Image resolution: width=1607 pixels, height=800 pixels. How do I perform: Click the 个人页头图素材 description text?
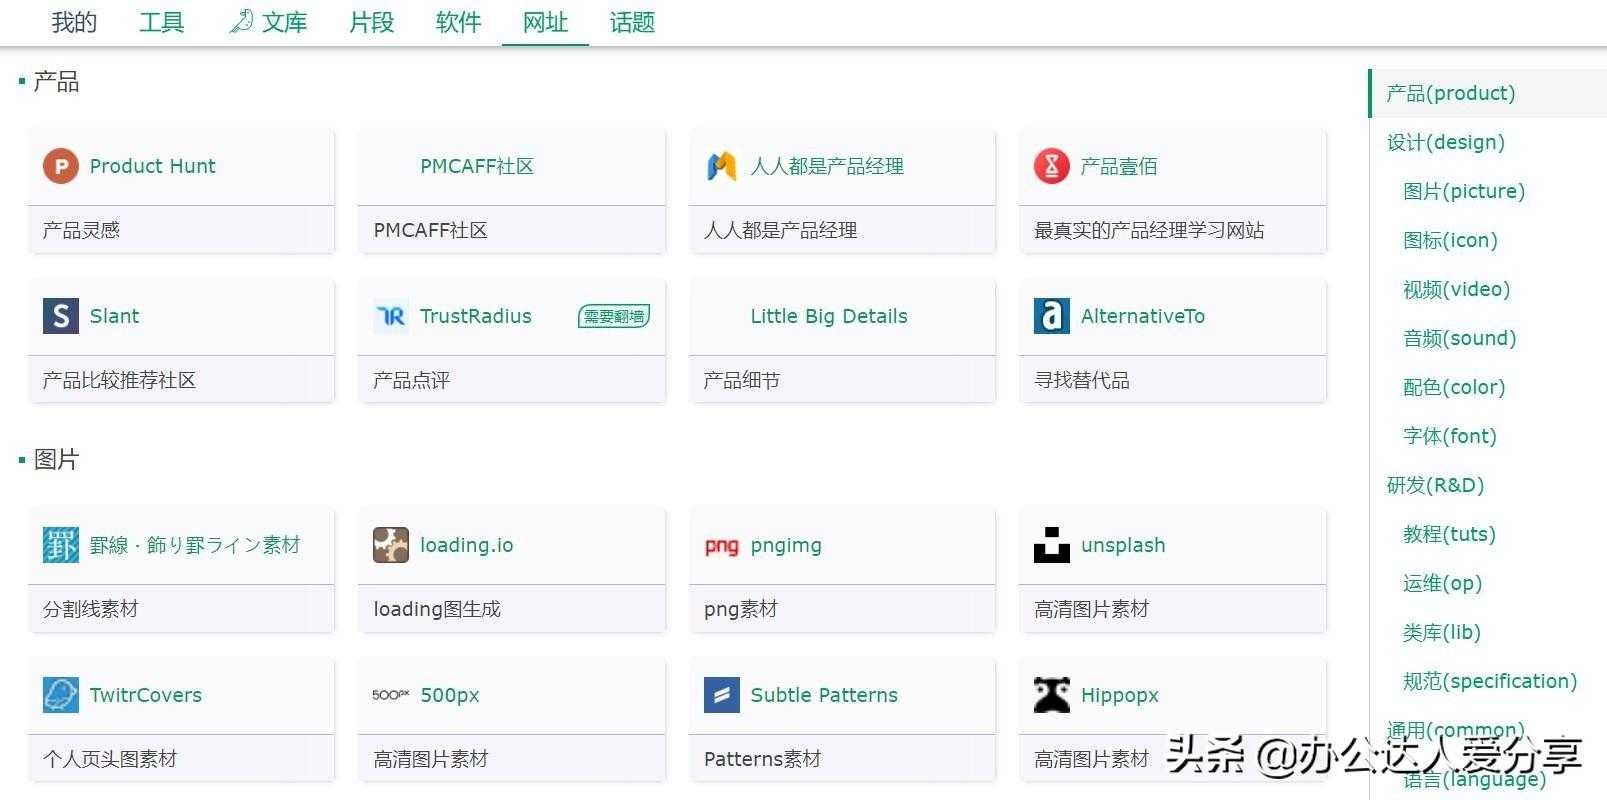110,759
